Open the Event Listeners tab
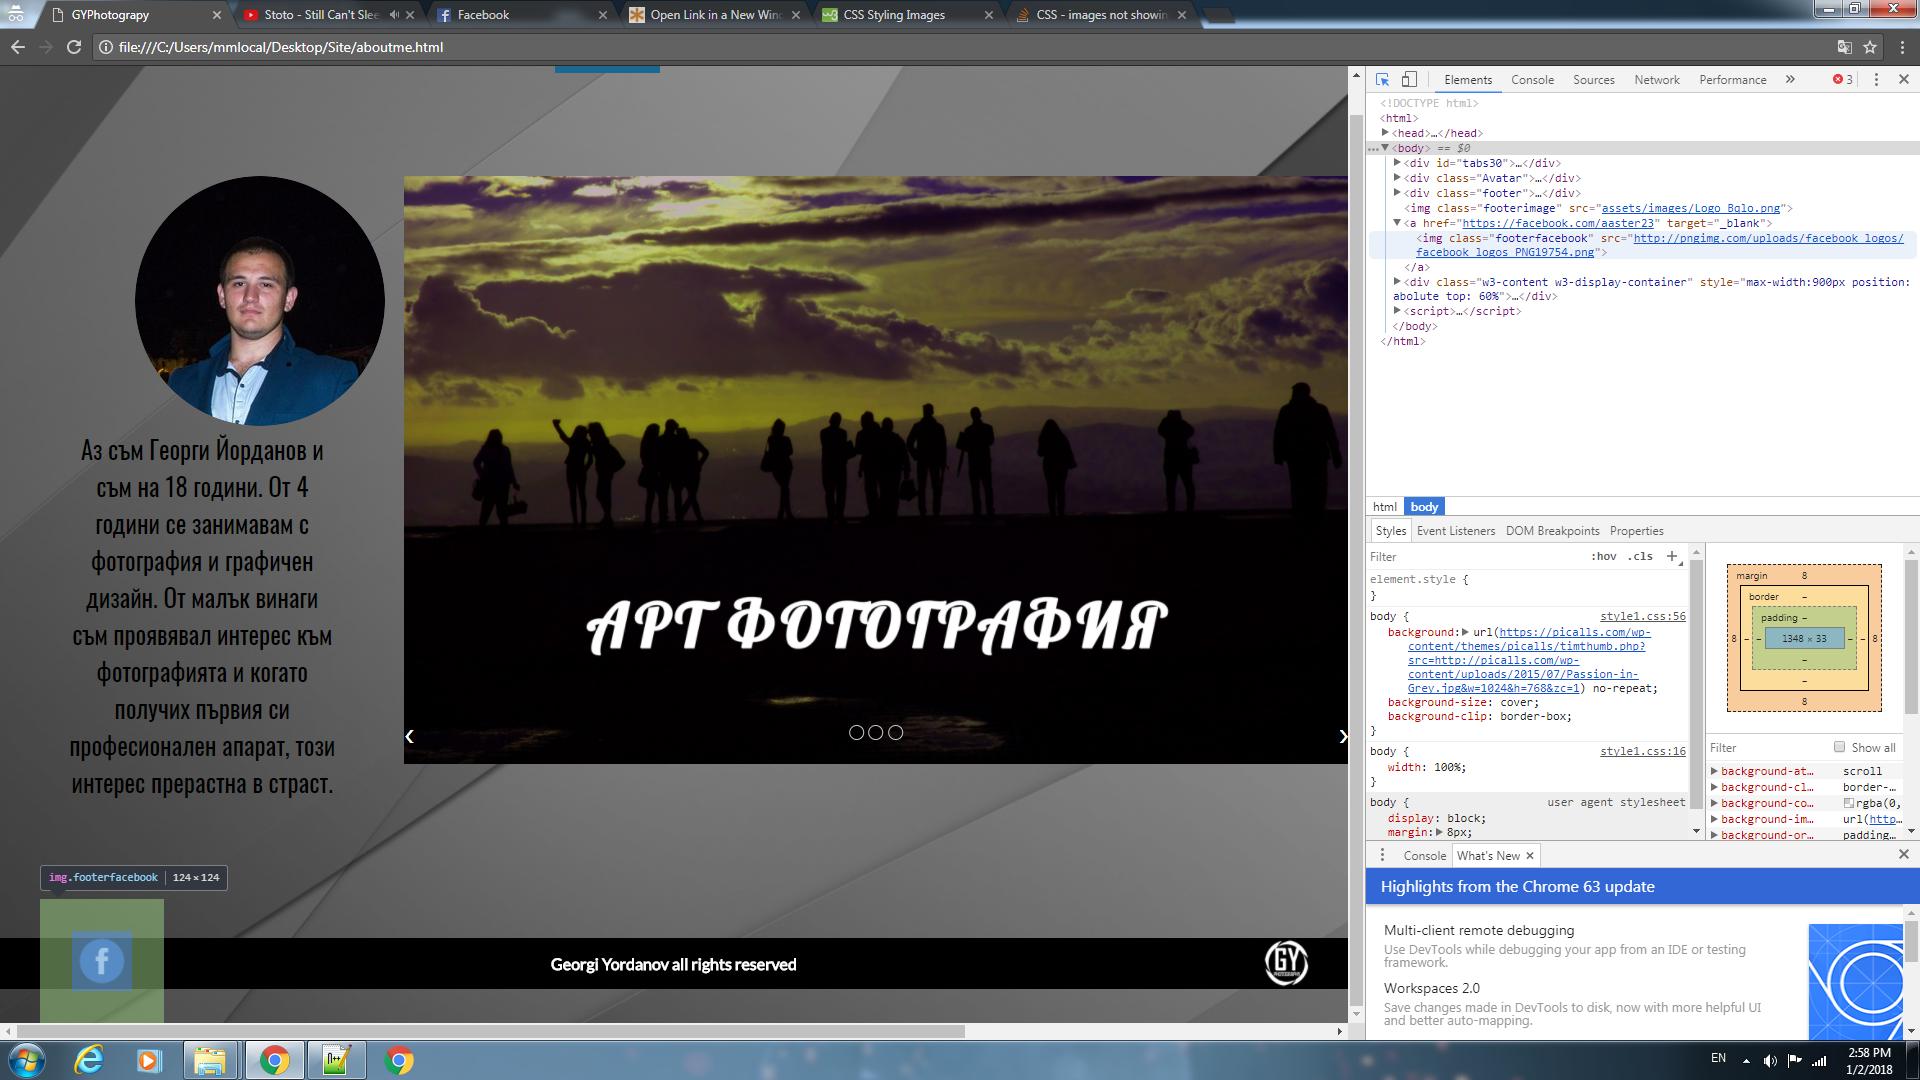Viewport: 1920px width, 1080px height. (1456, 531)
